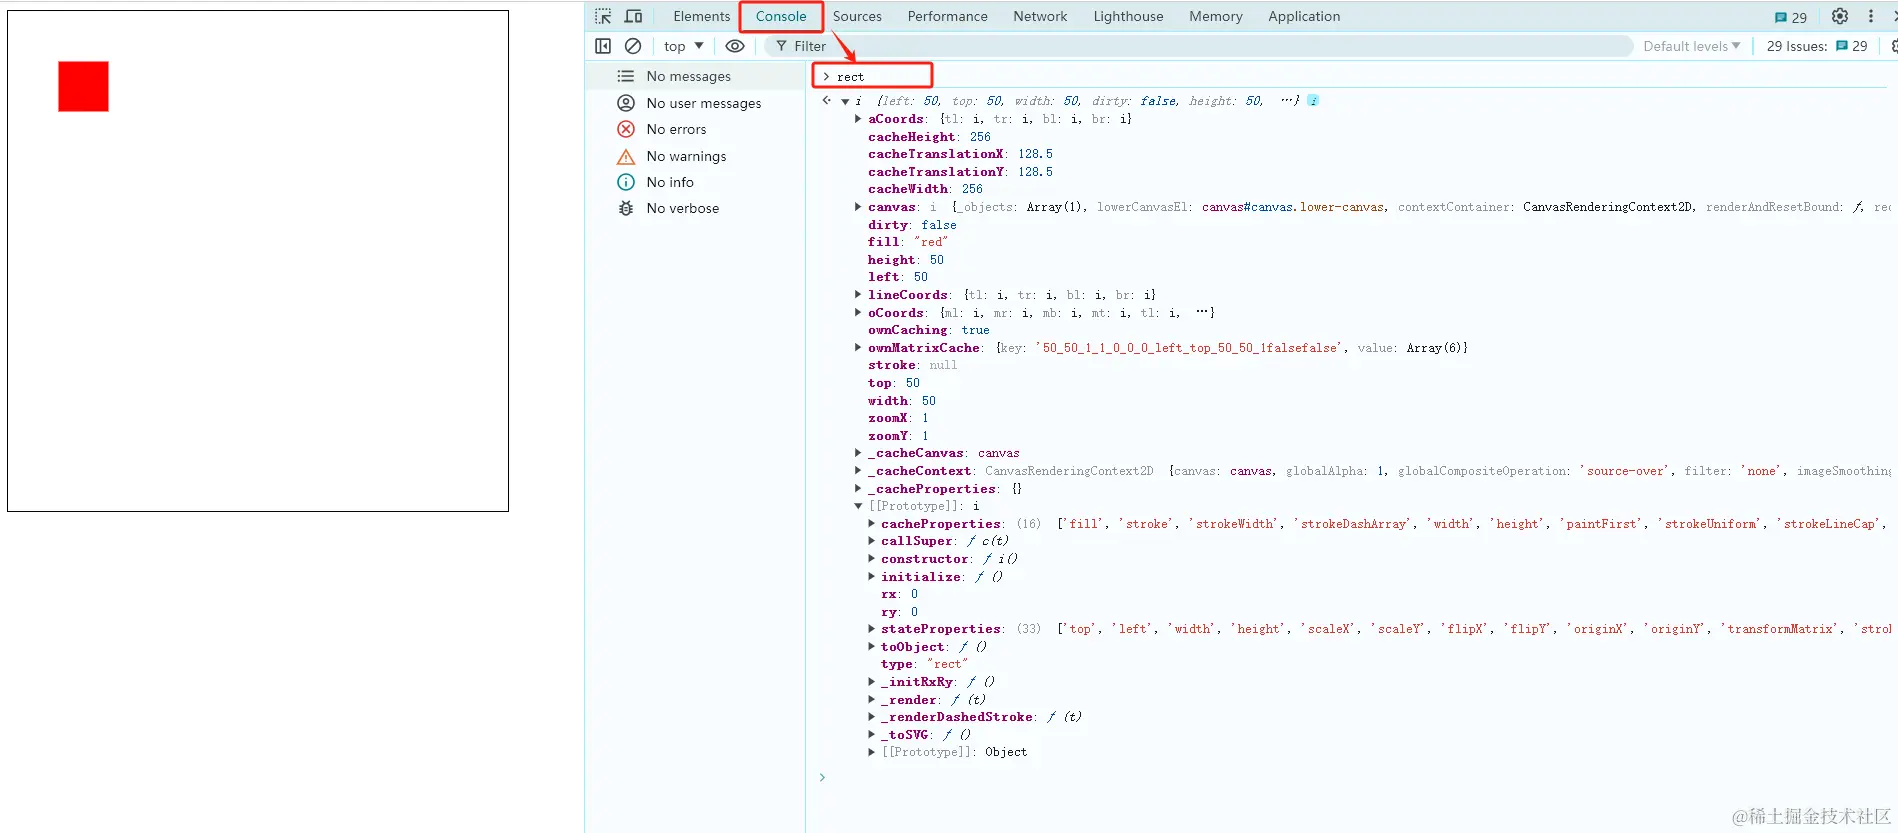Viewport: 1898px width, 833px height.
Task: Open the Lighthouse tab
Action: pyautogui.click(x=1128, y=16)
